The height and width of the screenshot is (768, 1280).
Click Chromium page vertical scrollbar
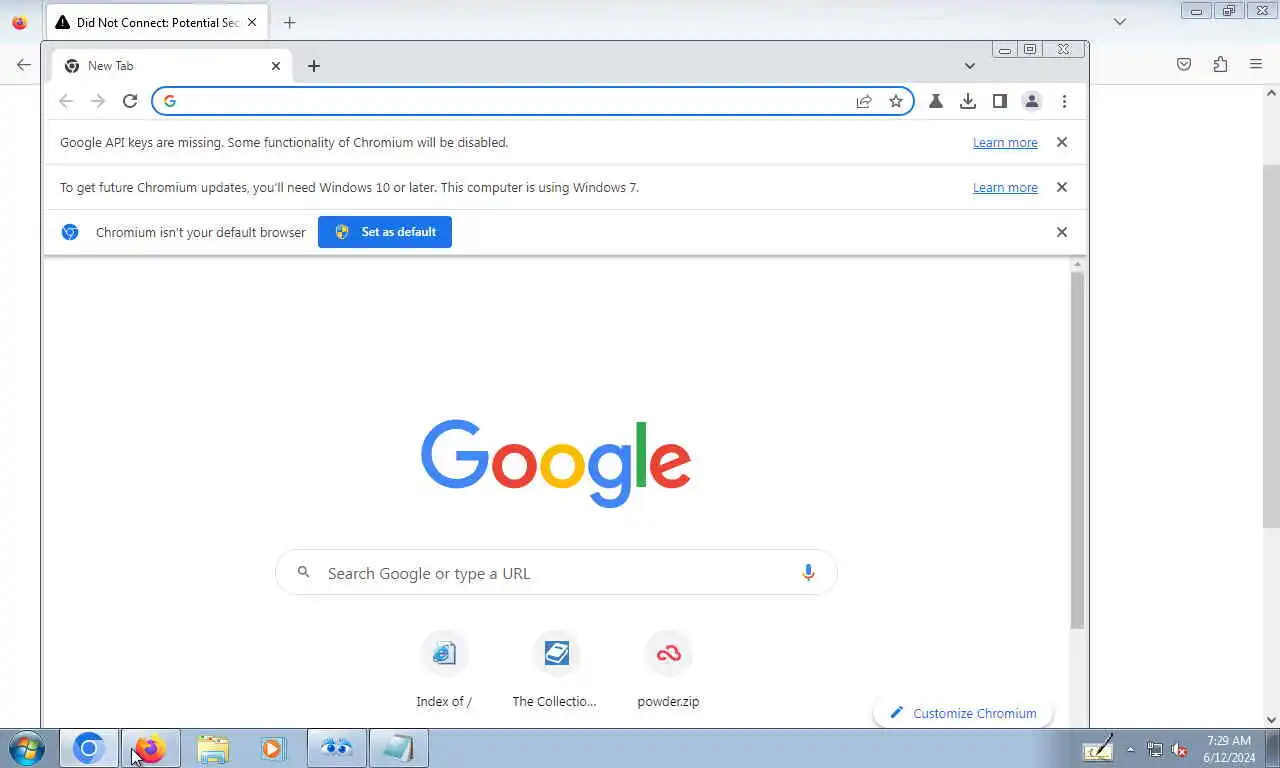point(1077,449)
